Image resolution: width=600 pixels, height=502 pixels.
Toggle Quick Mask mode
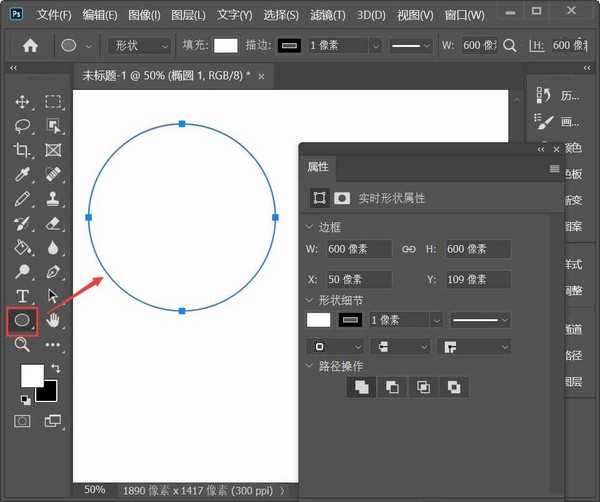[21, 421]
